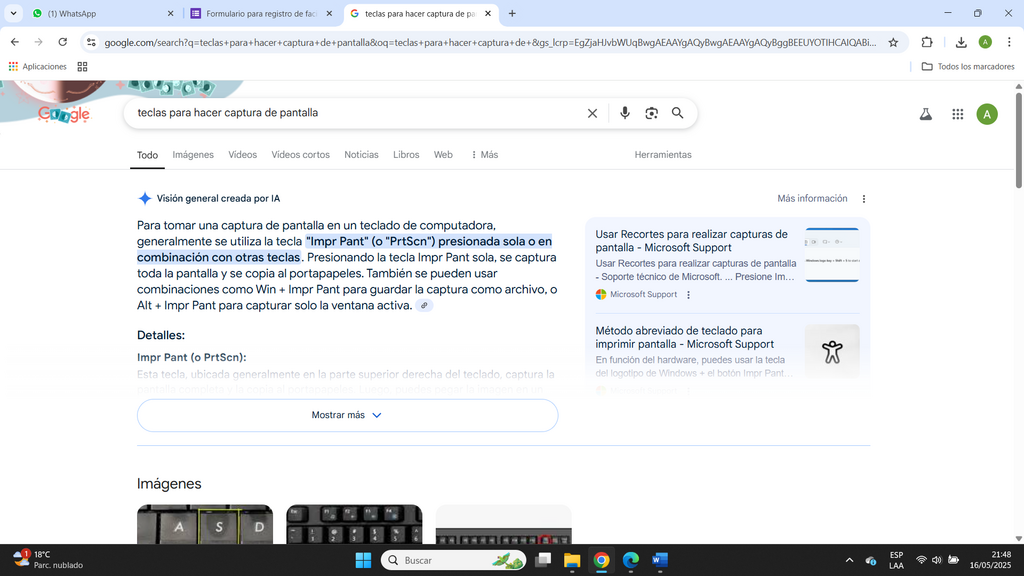Image resolution: width=1024 pixels, height=576 pixels.
Task: Open Herramientas search tools
Action: [663, 155]
